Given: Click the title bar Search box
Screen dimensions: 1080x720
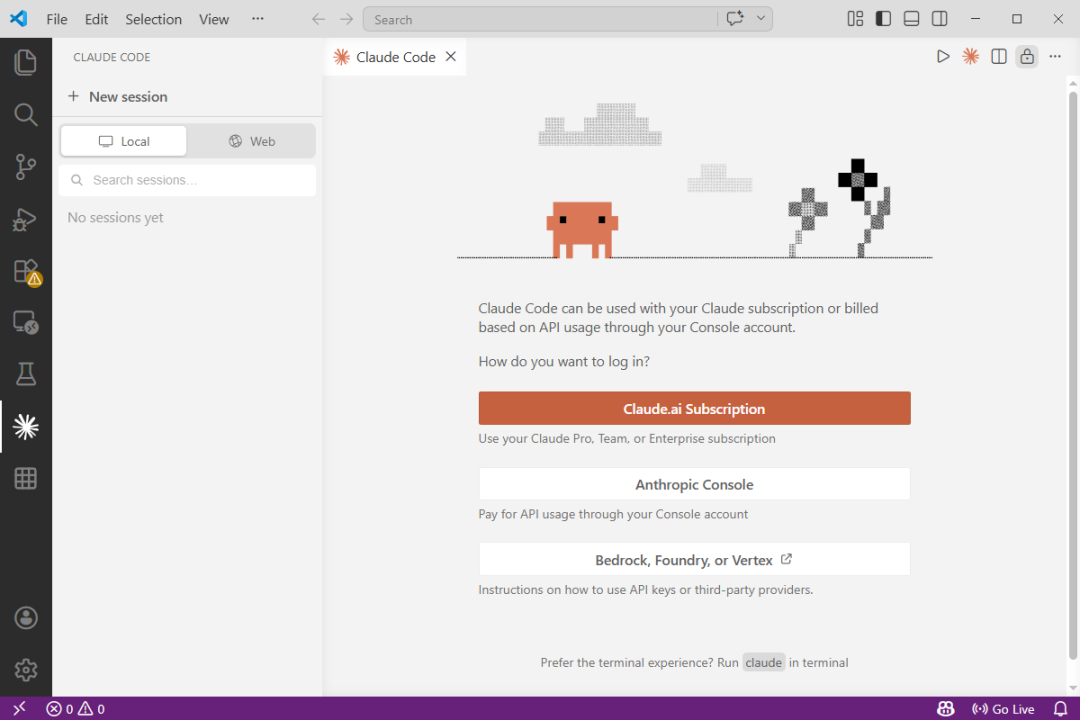Looking at the screenshot, I should (539, 19).
